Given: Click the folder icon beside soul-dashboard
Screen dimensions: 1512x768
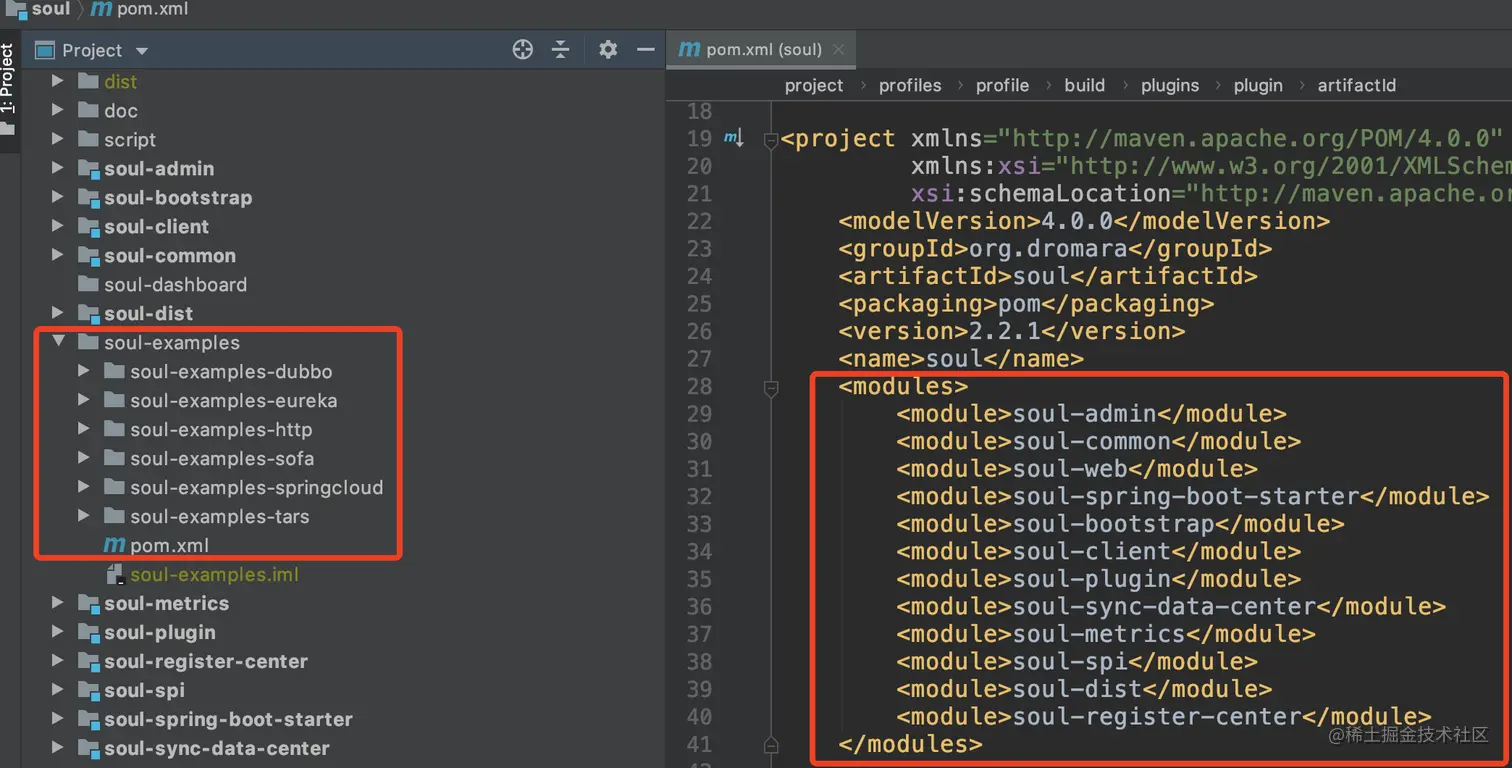Looking at the screenshot, I should pyautogui.click(x=87, y=285).
